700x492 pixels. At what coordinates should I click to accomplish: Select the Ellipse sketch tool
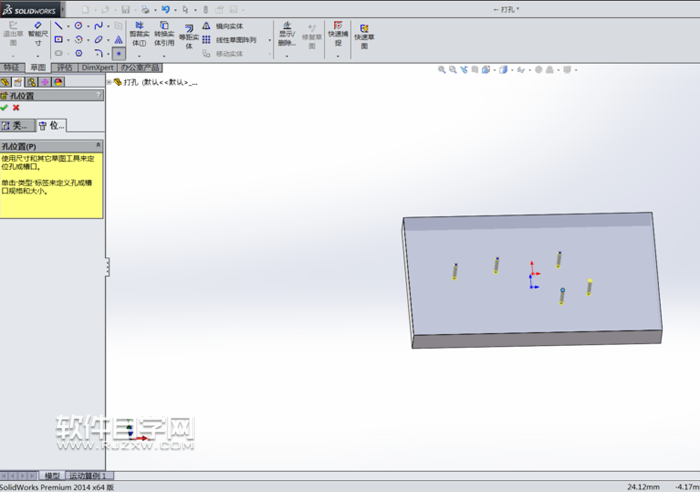click(99, 40)
